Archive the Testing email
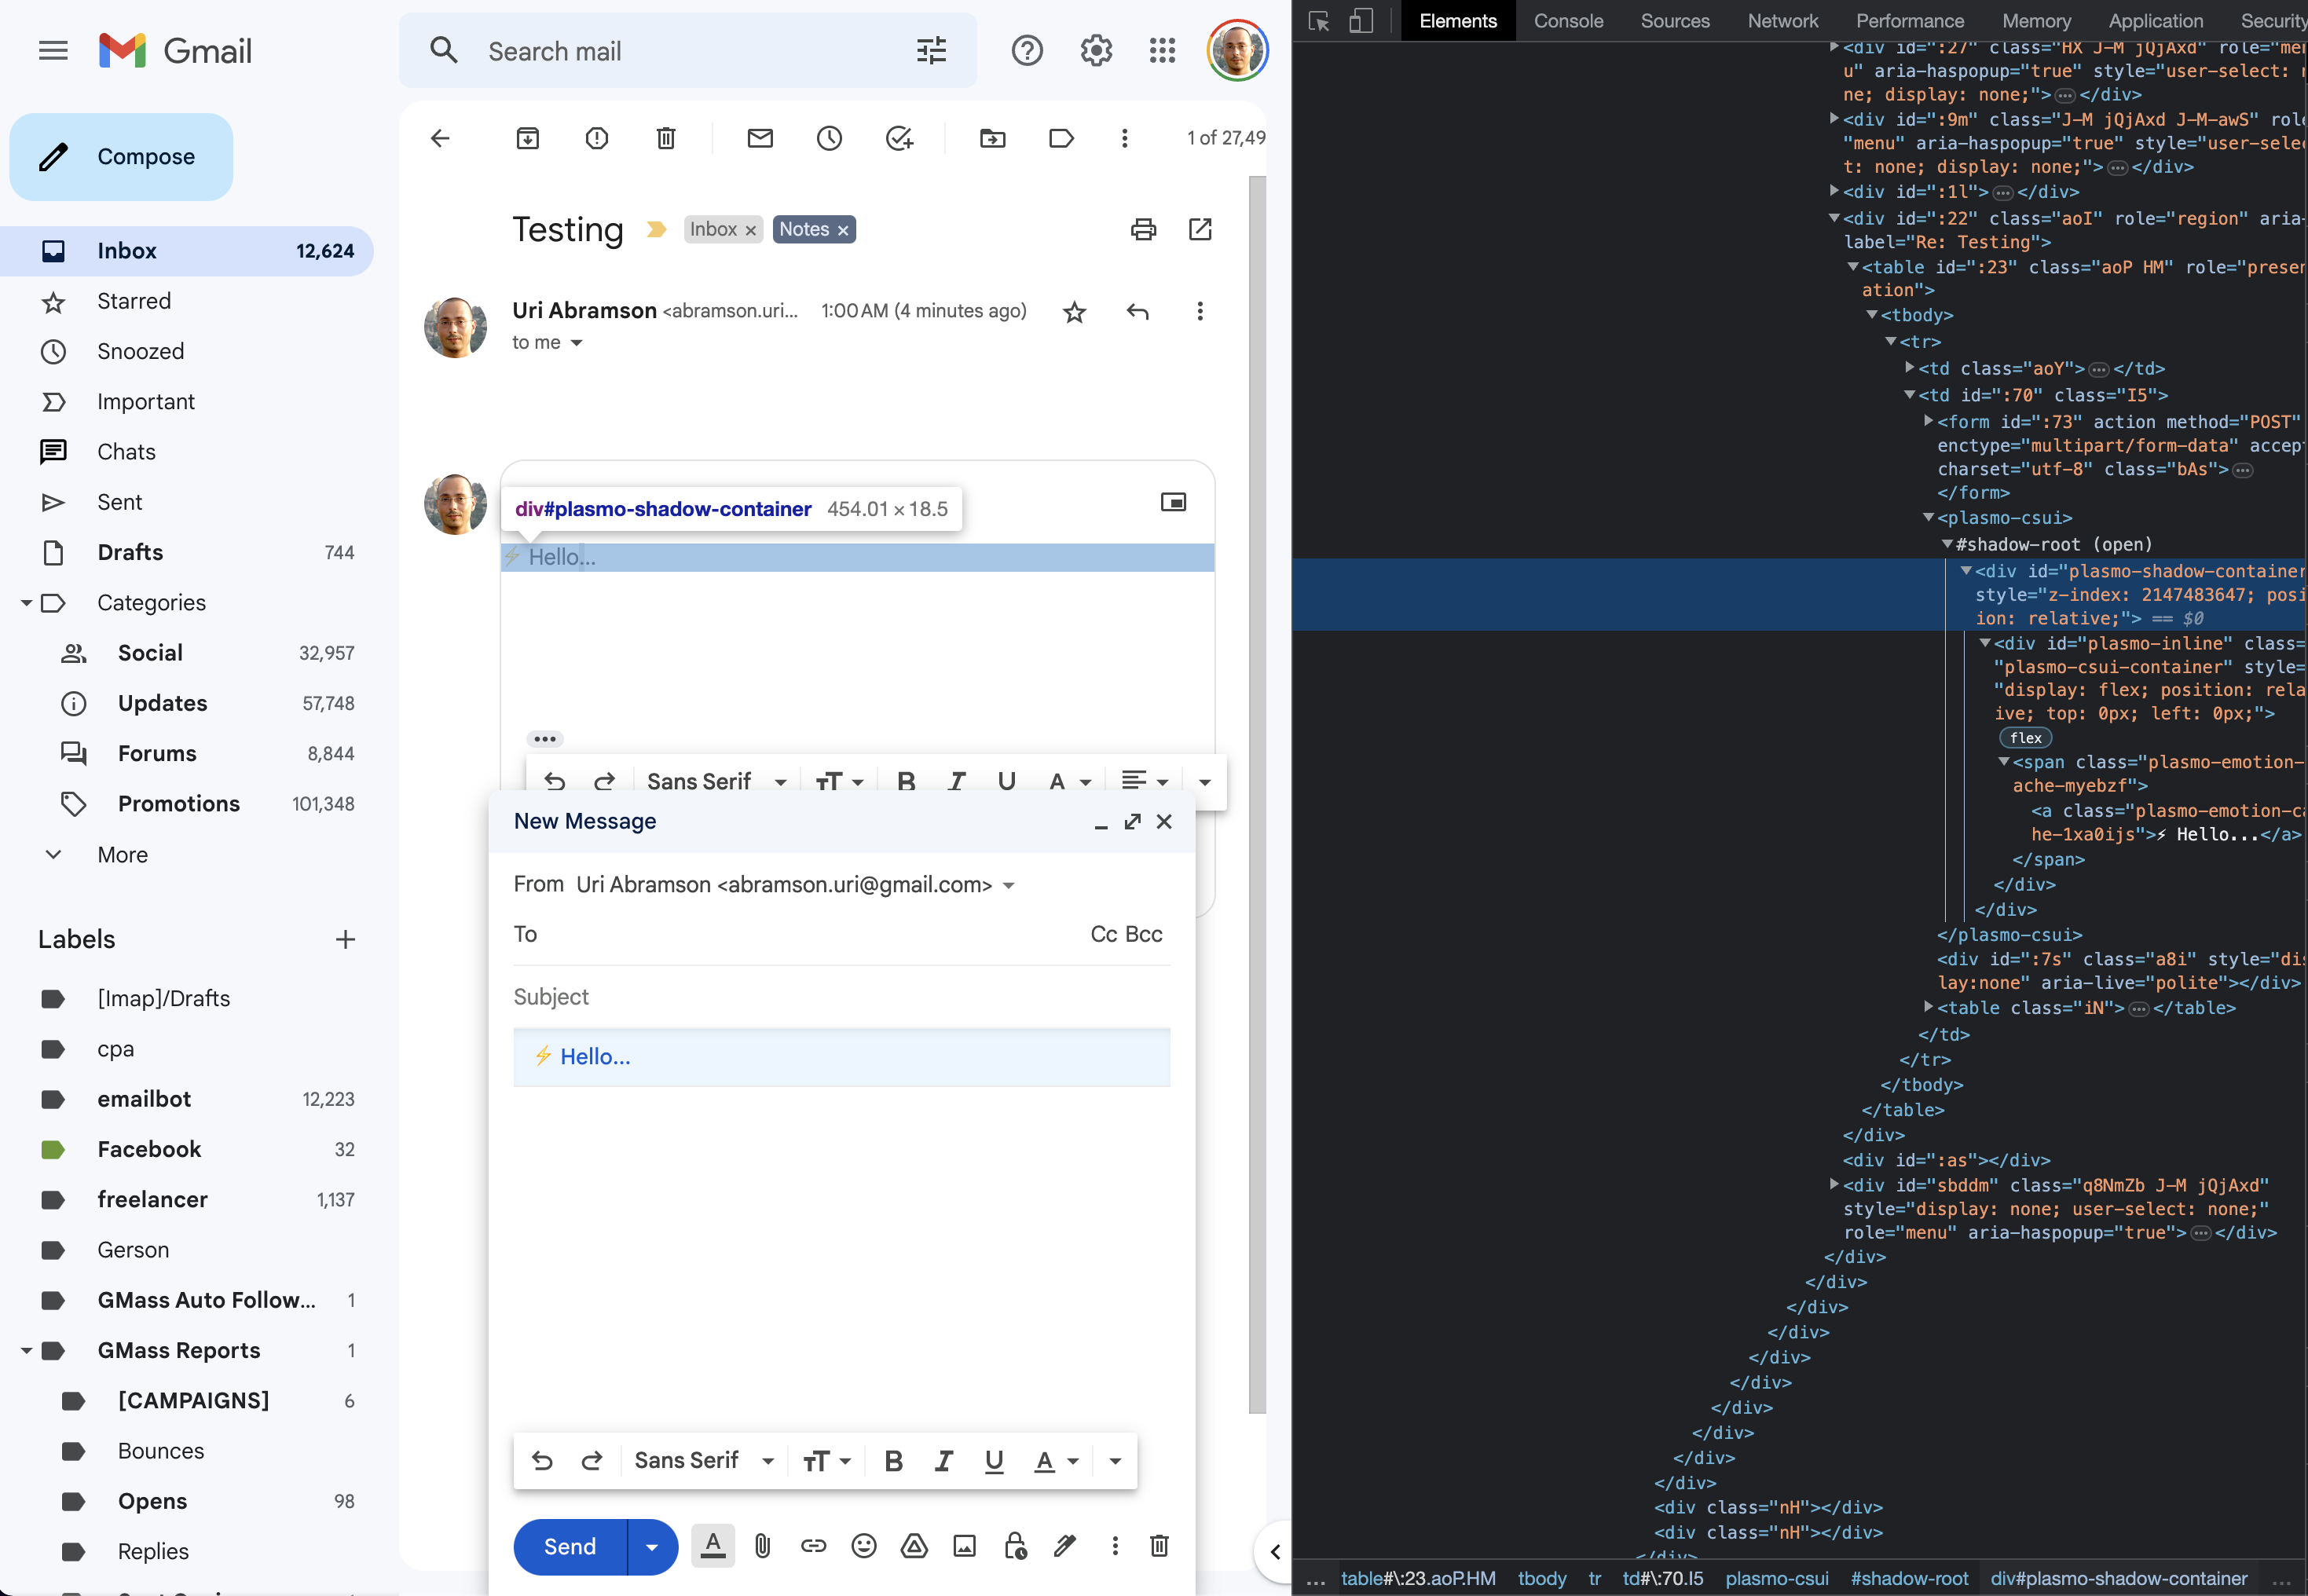This screenshot has height=1596, width=2308. tap(527, 138)
